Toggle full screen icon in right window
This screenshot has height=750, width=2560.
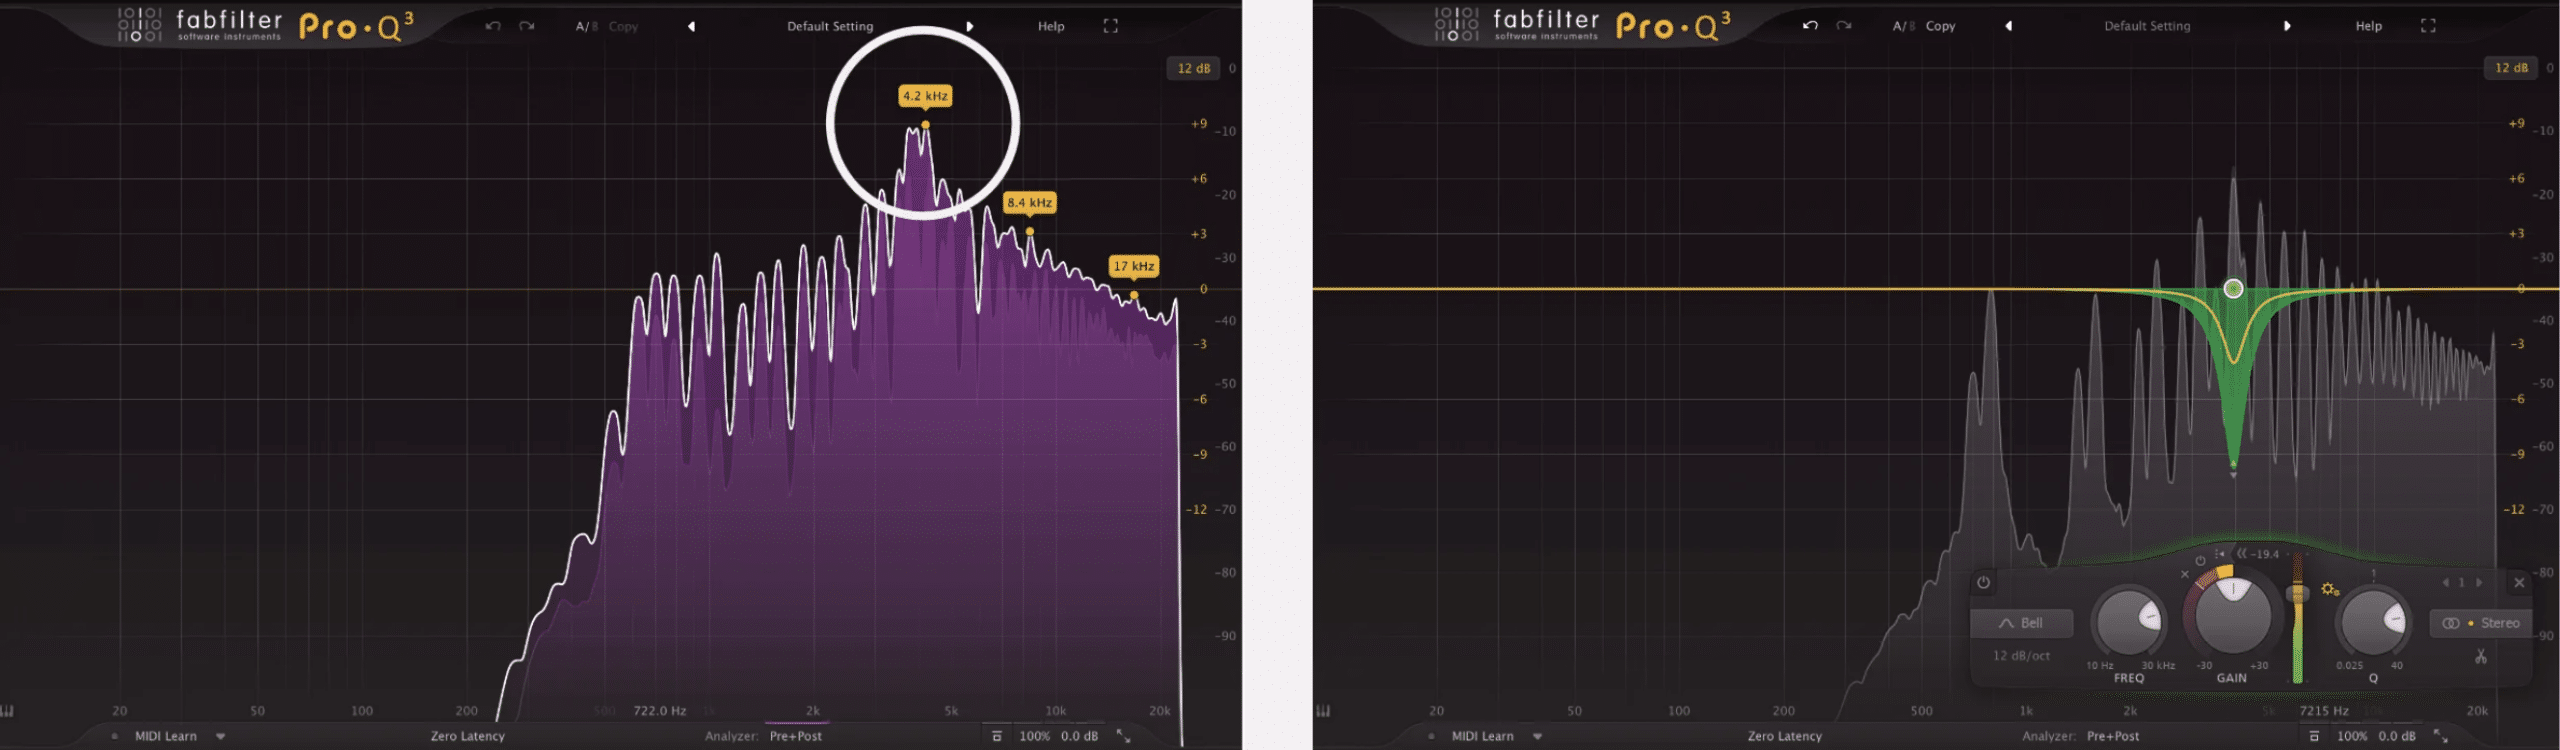(x=2428, y=27)
